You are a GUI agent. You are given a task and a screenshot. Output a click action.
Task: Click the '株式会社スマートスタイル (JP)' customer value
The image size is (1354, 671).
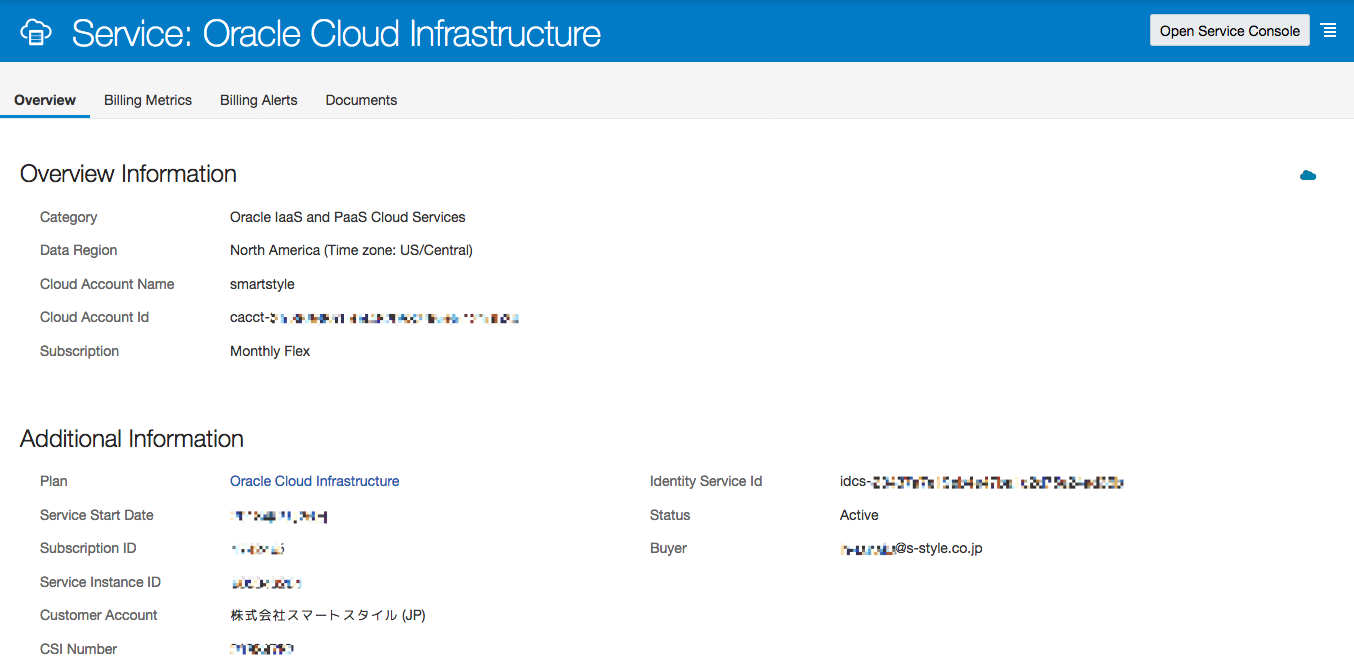coord(328,615)
